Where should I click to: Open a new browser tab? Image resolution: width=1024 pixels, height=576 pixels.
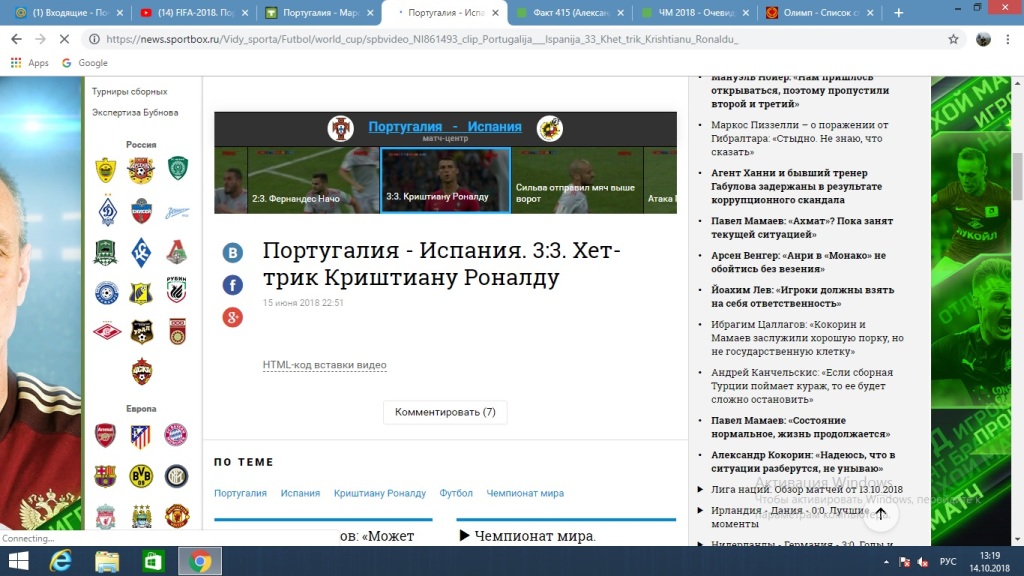coord(899,12)
